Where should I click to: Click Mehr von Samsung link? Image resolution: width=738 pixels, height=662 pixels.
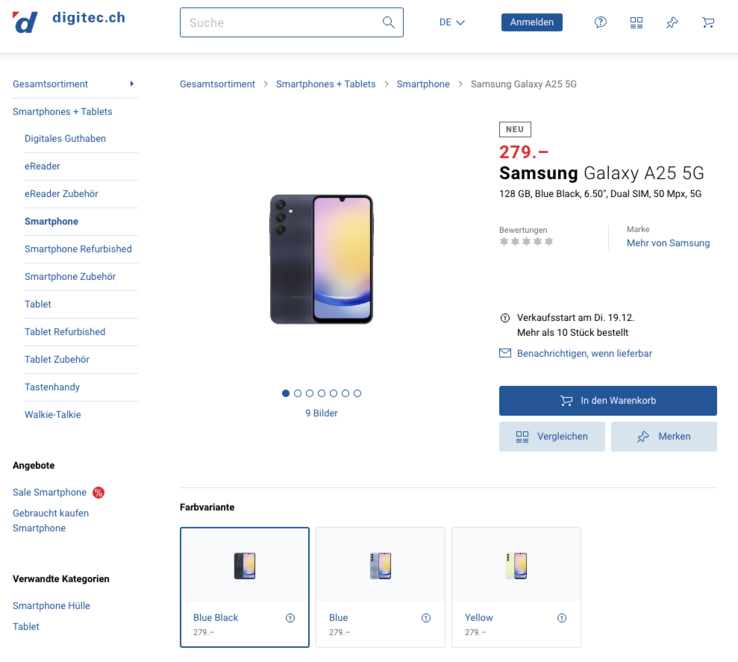pos(668,243)
